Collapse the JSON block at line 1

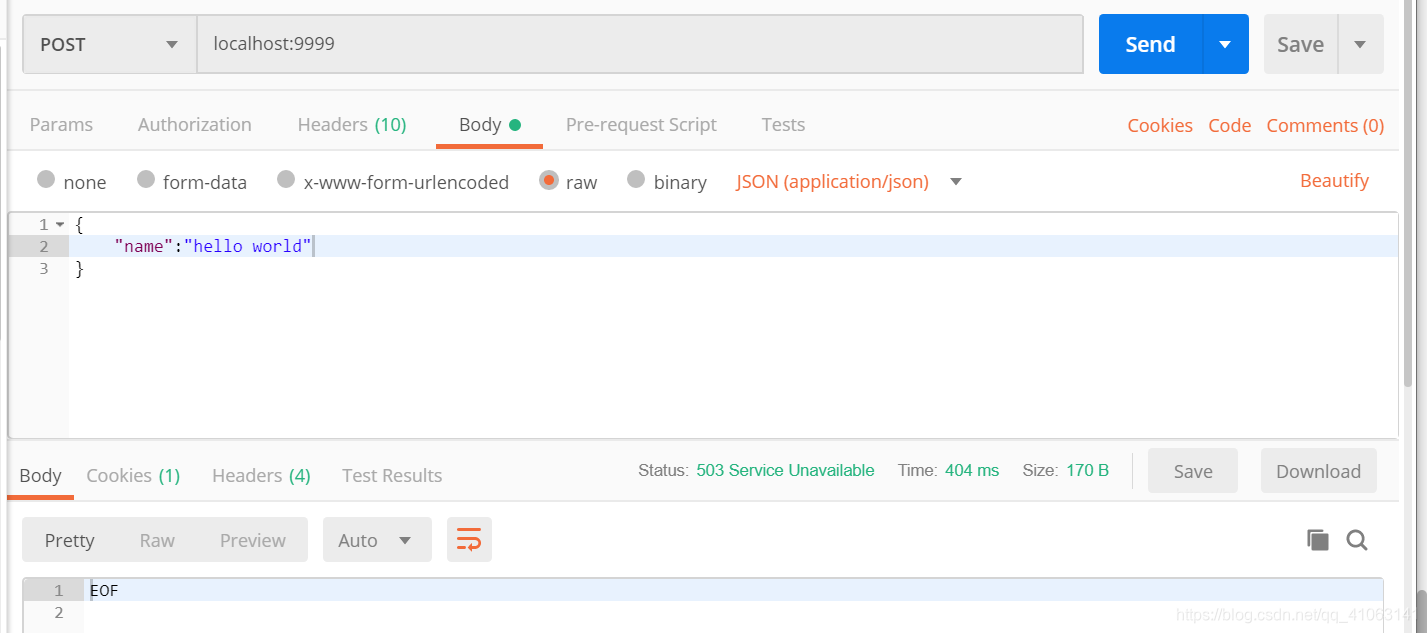(60, 224)
